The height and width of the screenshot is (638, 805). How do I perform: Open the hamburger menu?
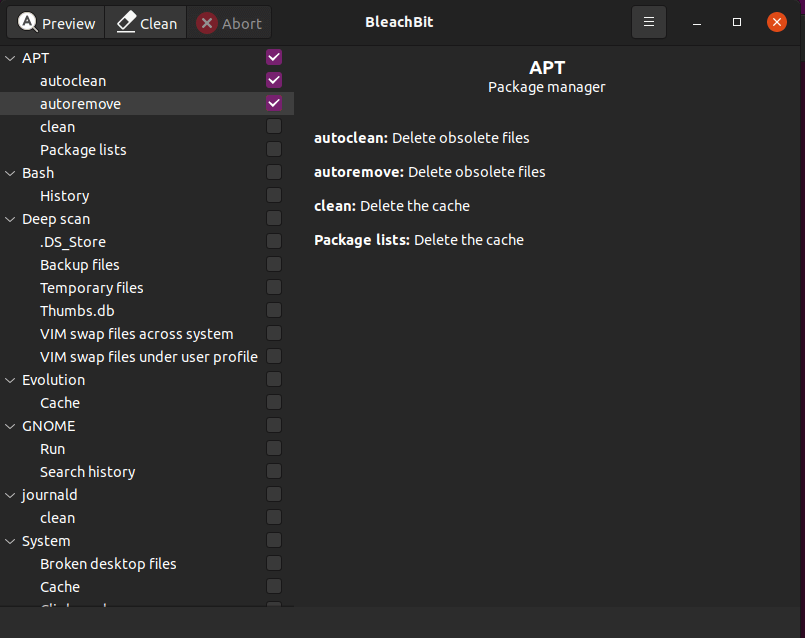(x=648, y=22)
